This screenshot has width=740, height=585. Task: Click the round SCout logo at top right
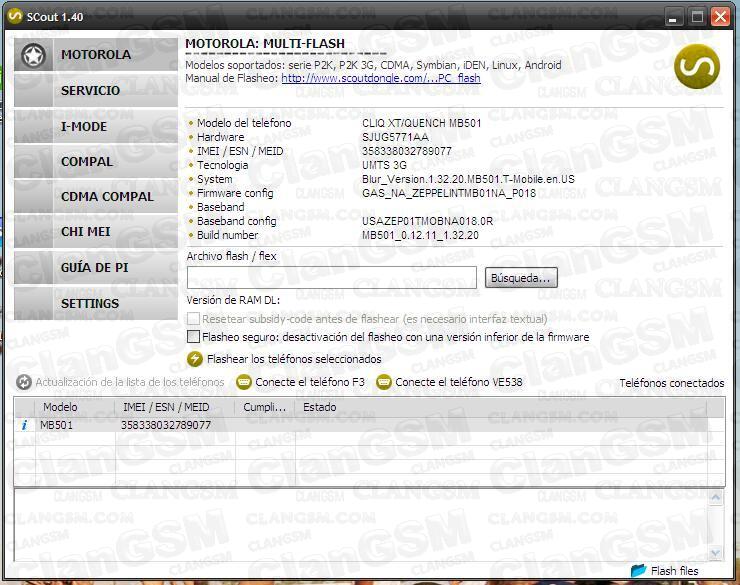[x=697, y=67]
